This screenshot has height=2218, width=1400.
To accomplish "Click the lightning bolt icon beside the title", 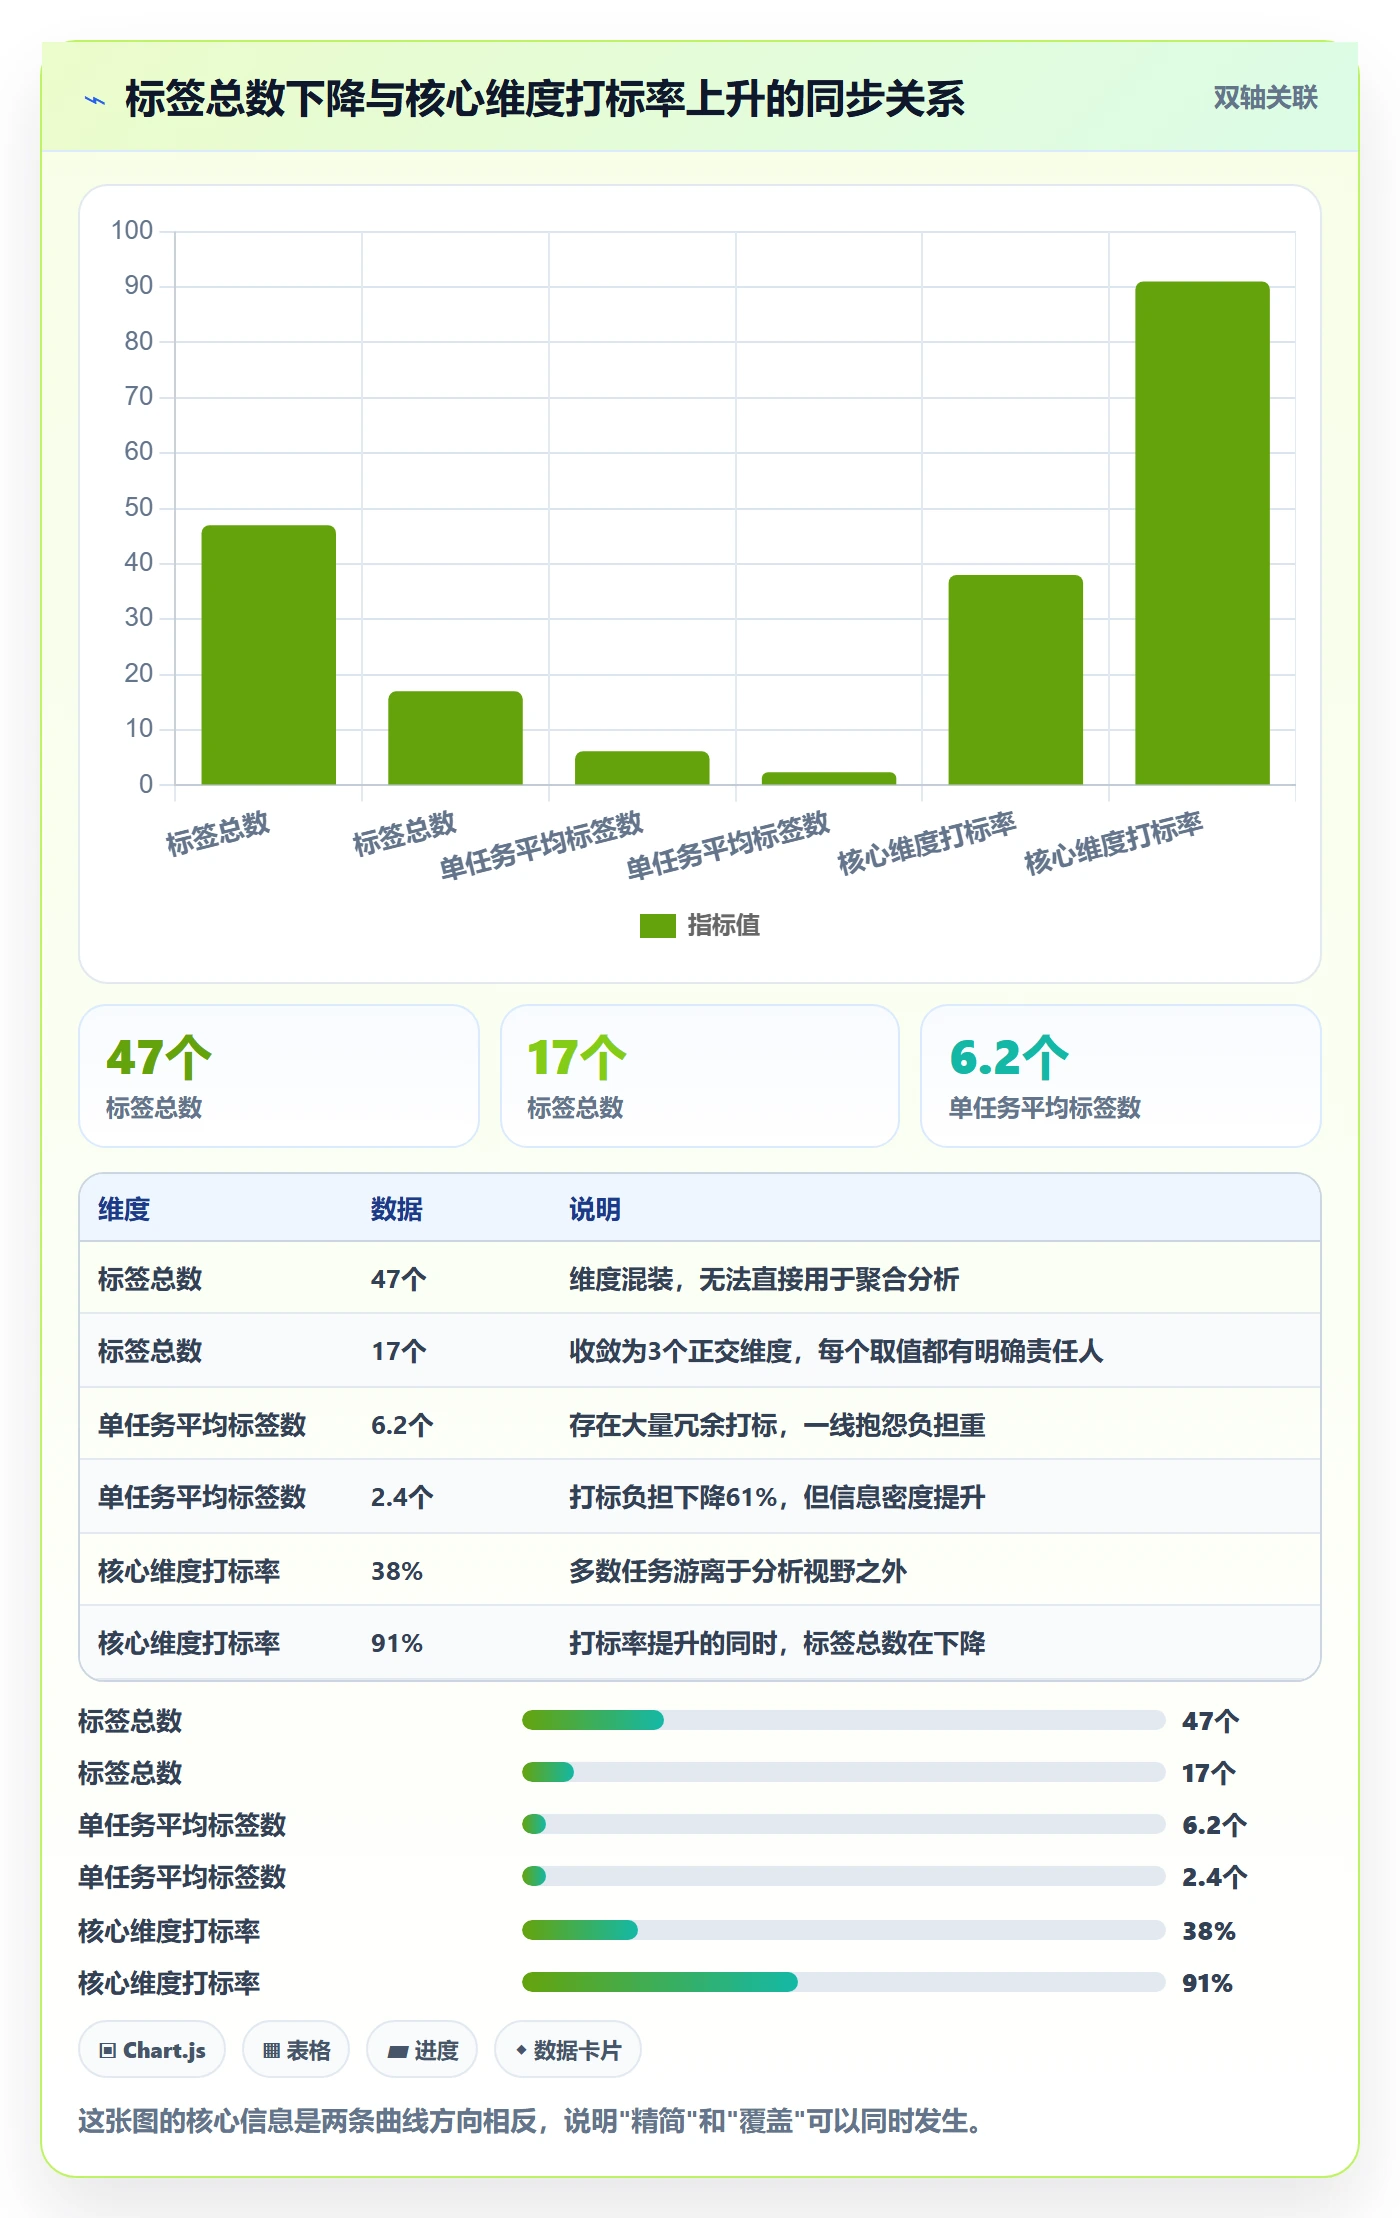I will point(95,100).
